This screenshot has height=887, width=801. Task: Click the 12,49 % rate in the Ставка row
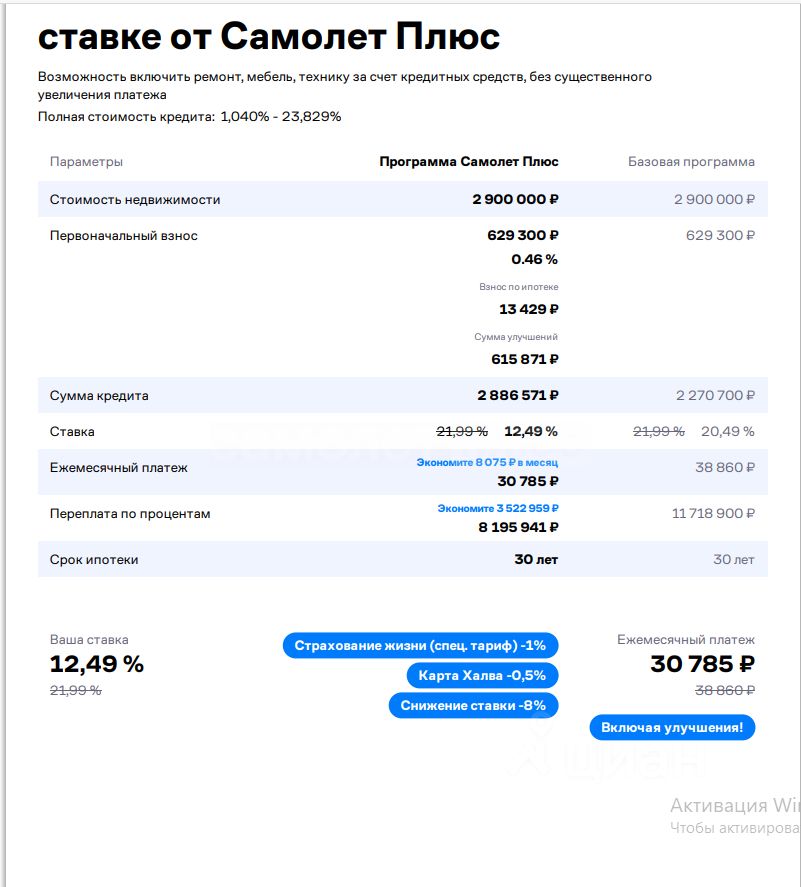pyautogui.click(x=531, y=431)
